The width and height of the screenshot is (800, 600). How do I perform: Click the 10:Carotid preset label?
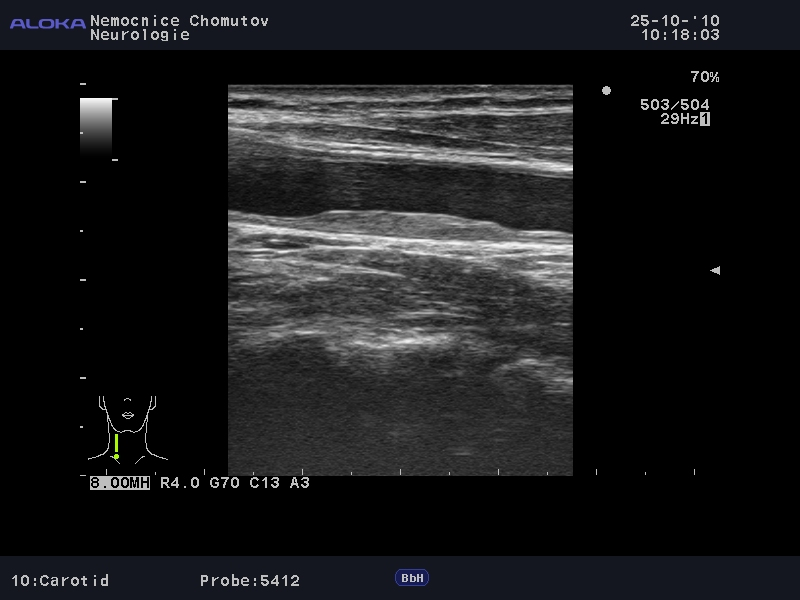[x=60, y=581]
